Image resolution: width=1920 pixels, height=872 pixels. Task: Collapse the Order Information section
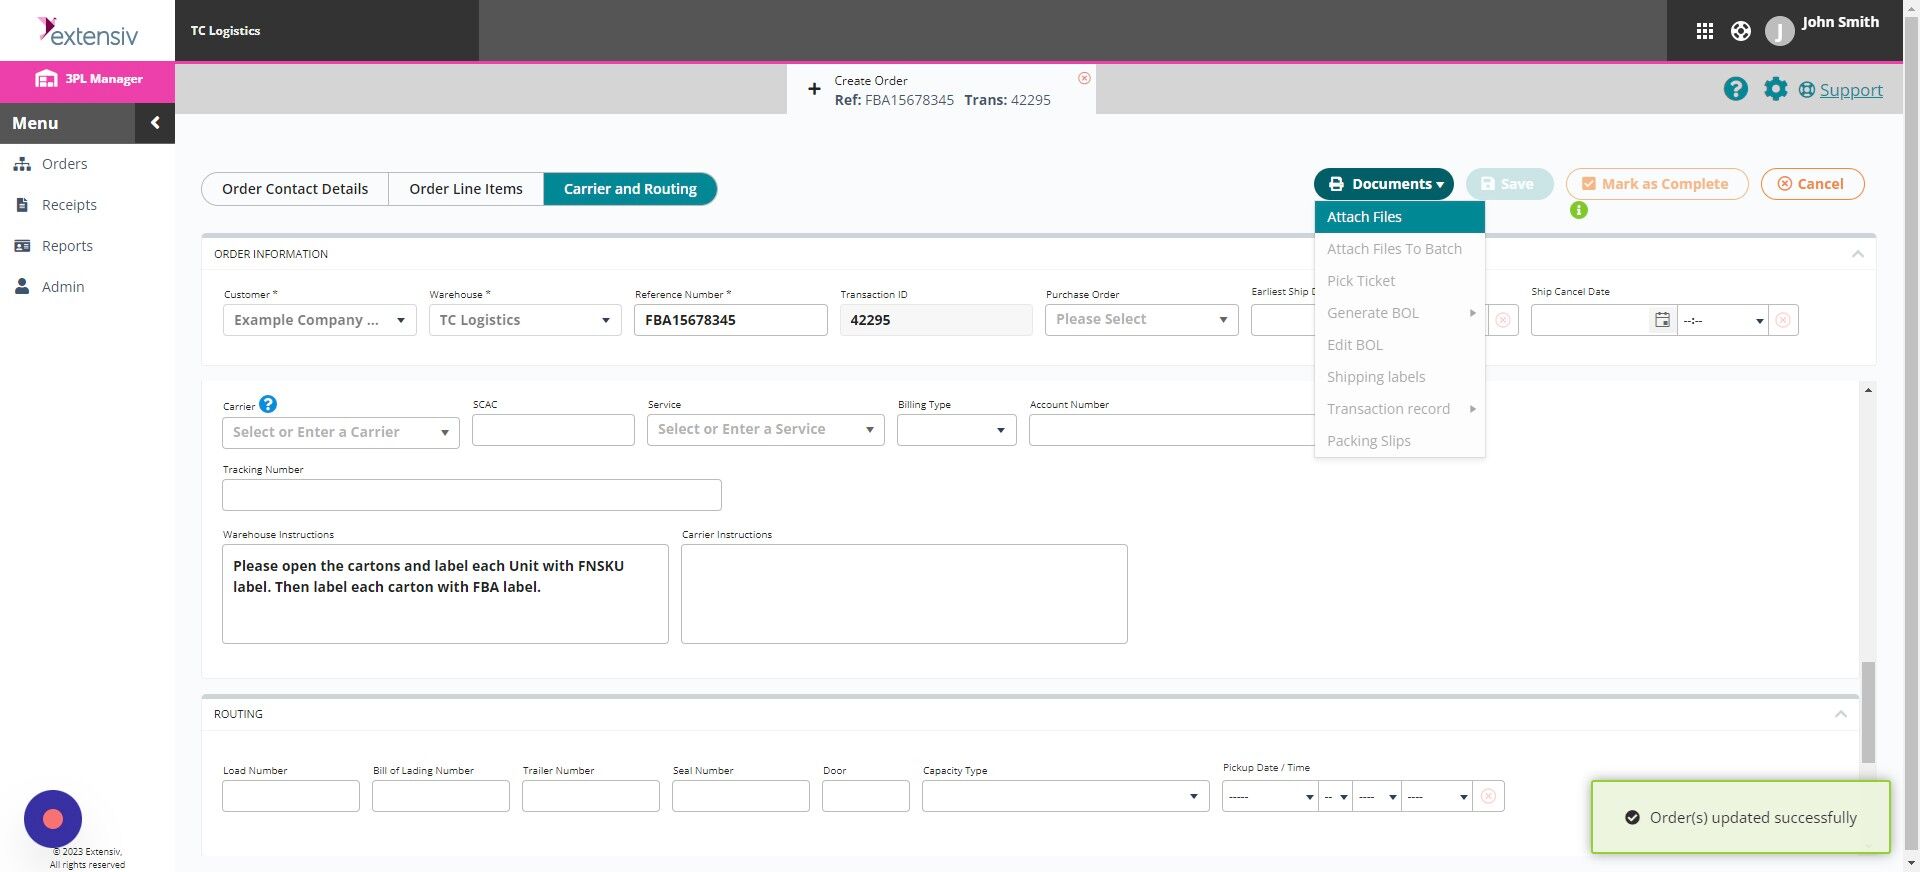[1857, 254]
